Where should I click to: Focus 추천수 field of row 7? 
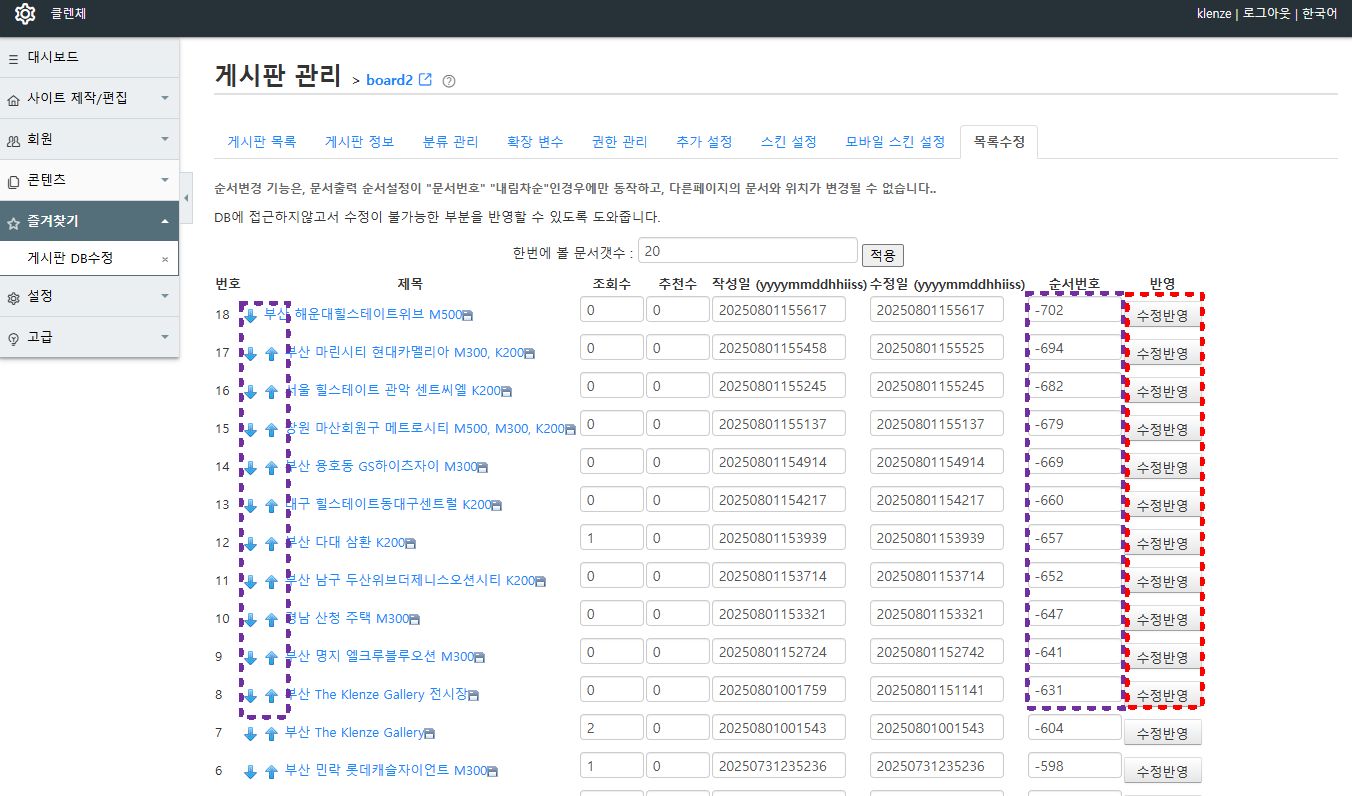(x=678, y=728)
